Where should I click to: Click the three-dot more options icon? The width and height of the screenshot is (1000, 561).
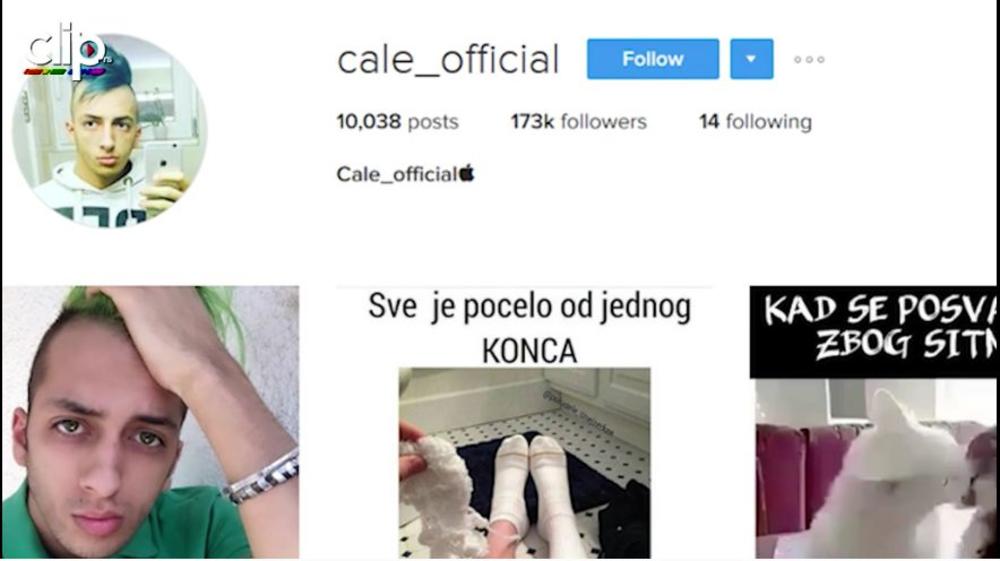pos(809,59)
